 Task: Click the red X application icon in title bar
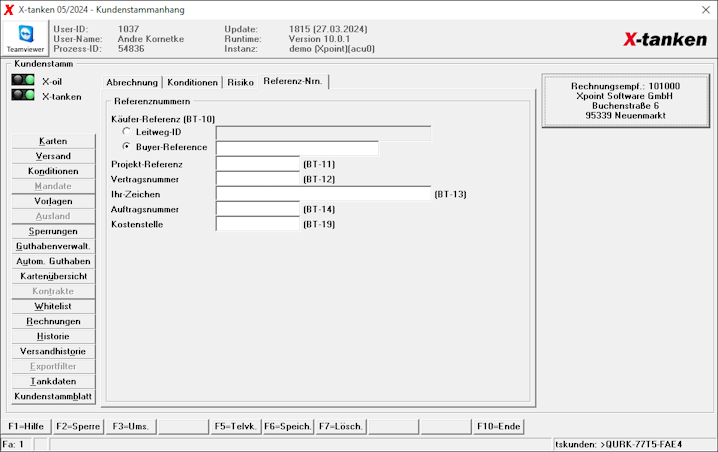tap(9, 10)
